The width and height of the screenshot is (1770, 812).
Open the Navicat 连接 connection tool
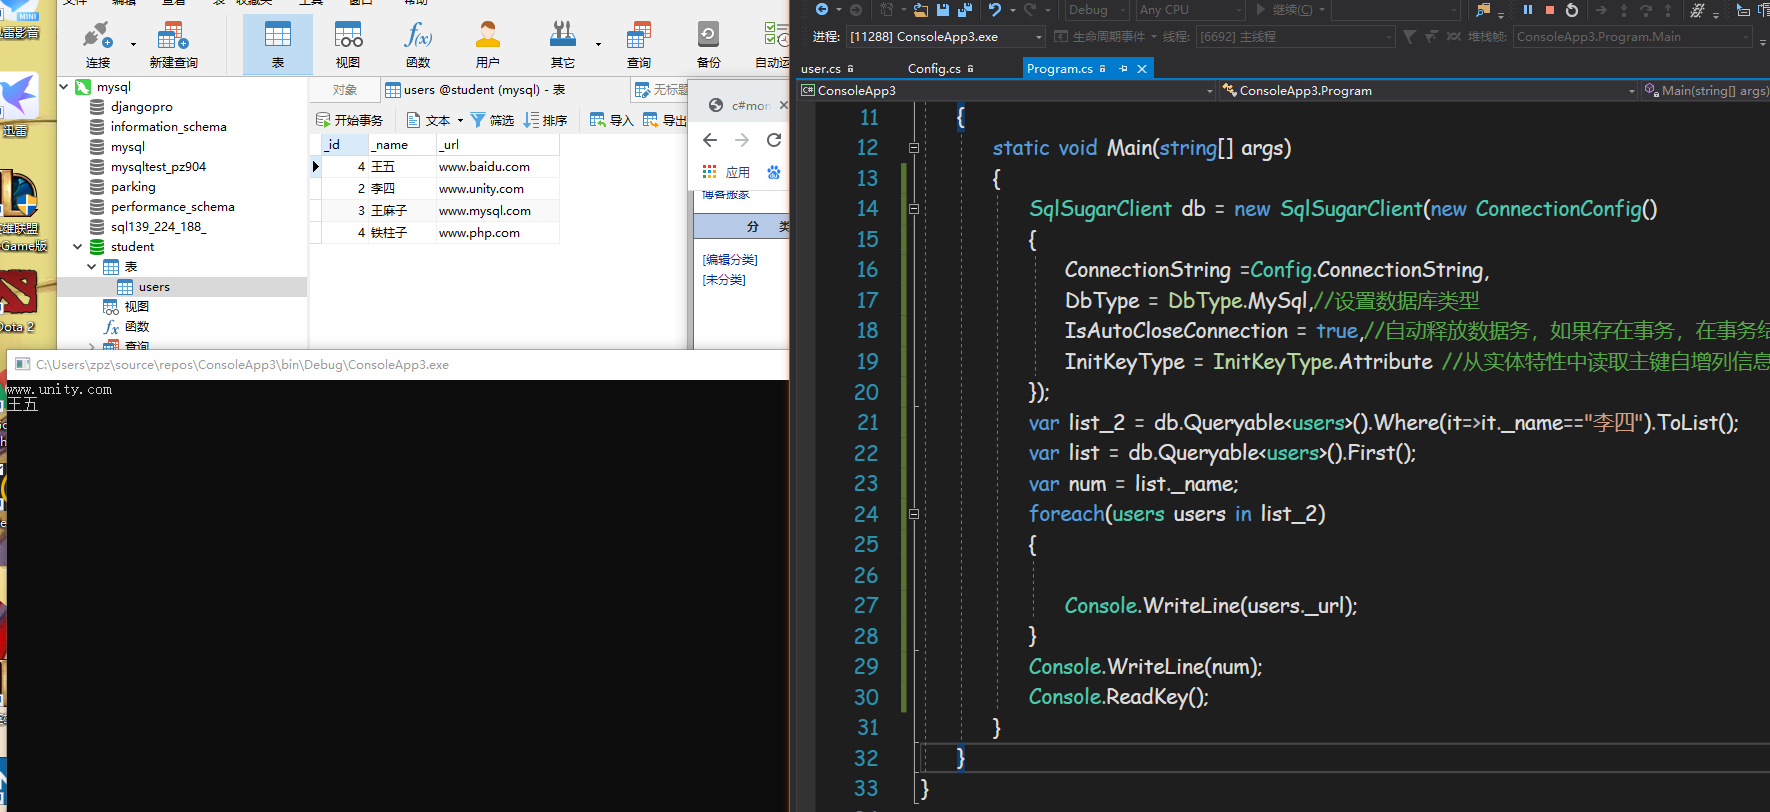click(x=97, y=43)
